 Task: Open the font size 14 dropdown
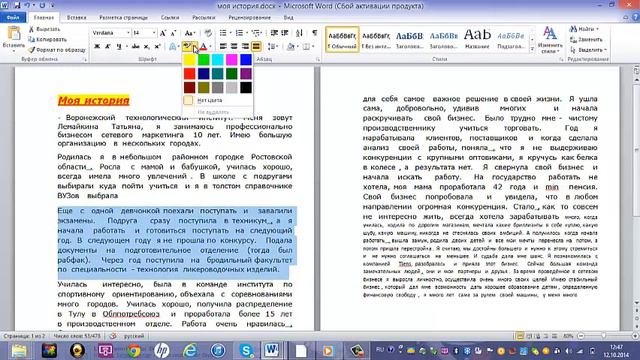pos(154,33)
